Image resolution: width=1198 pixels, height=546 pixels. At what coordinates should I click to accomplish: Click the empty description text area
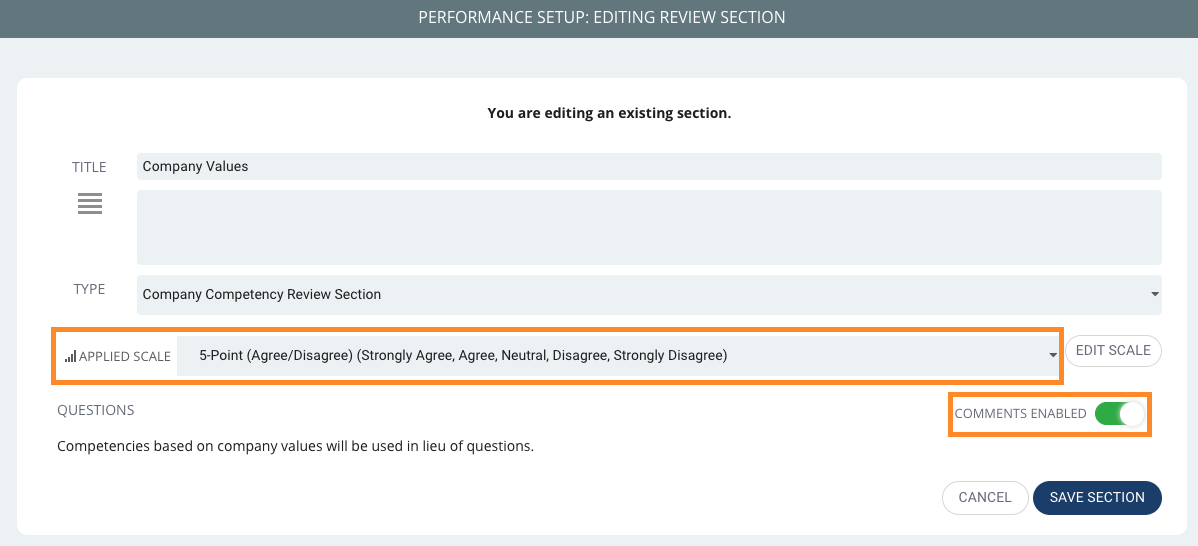(x=649, y=228)
